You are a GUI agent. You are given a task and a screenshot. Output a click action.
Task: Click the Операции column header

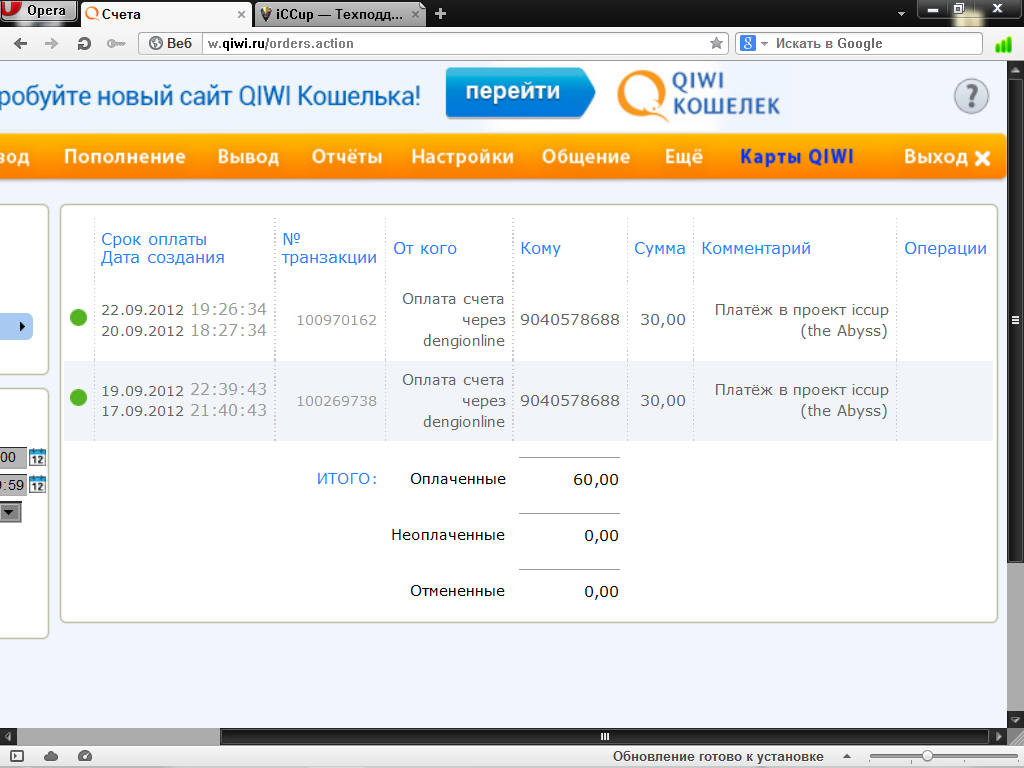(945, 248)
